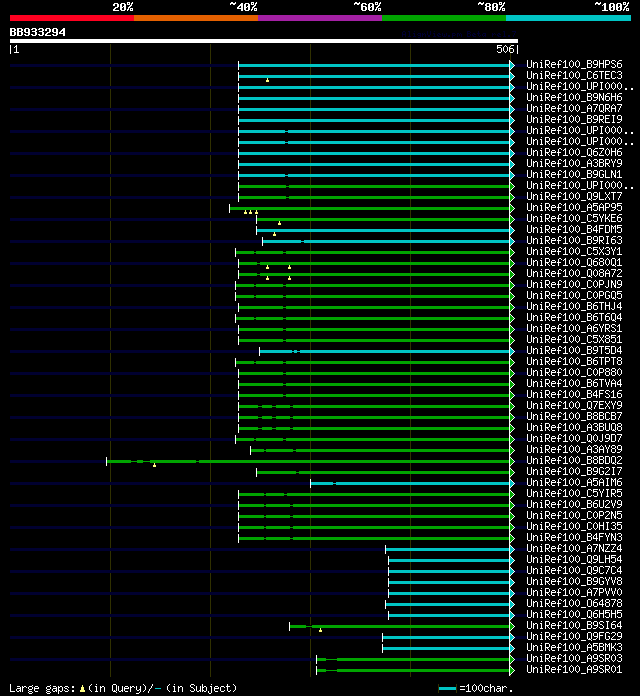Viewport: 640px width, 696px height.
Task: Click the UniRef100_B9GYV8 label
Action: [574, 581]
